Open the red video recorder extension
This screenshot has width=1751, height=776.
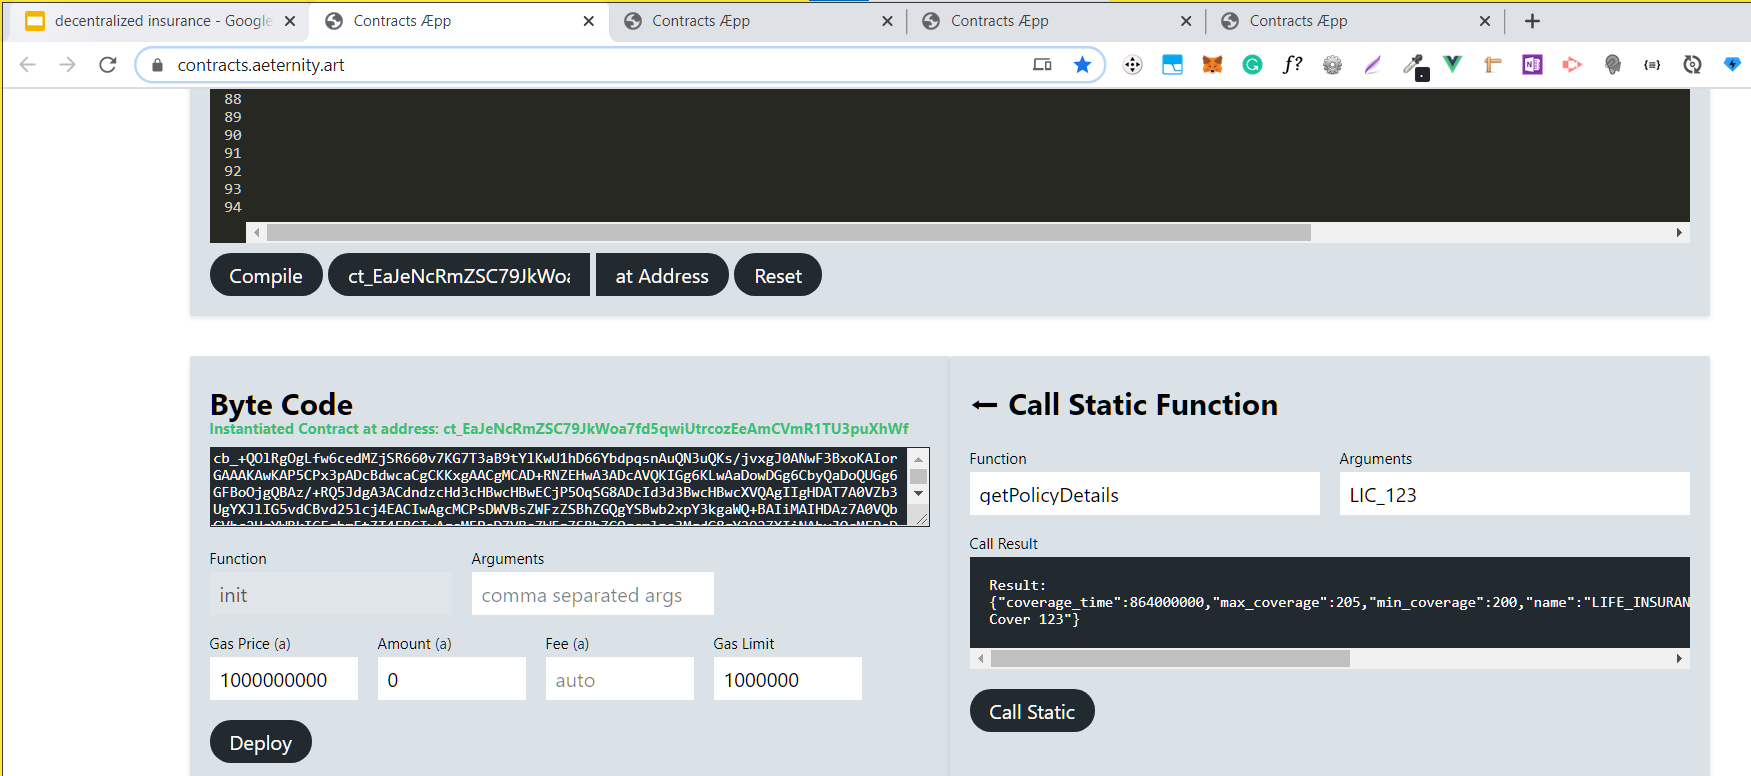(x=1572, y=65)
